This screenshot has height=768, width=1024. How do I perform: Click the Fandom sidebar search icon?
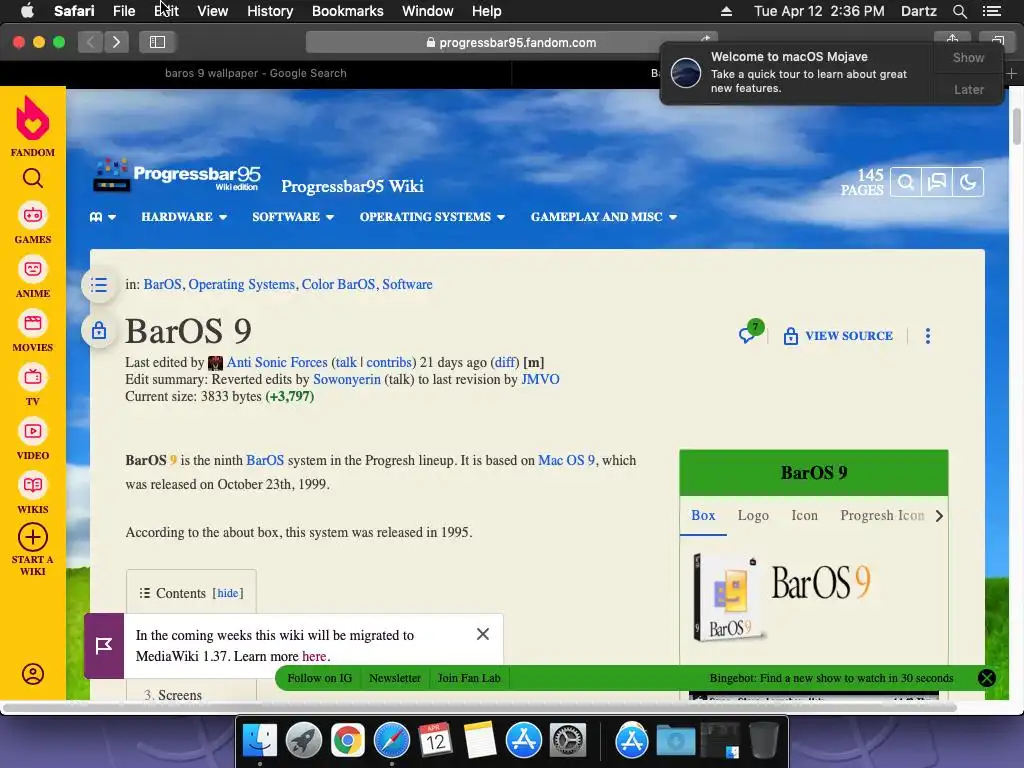[x=33, y=178]
